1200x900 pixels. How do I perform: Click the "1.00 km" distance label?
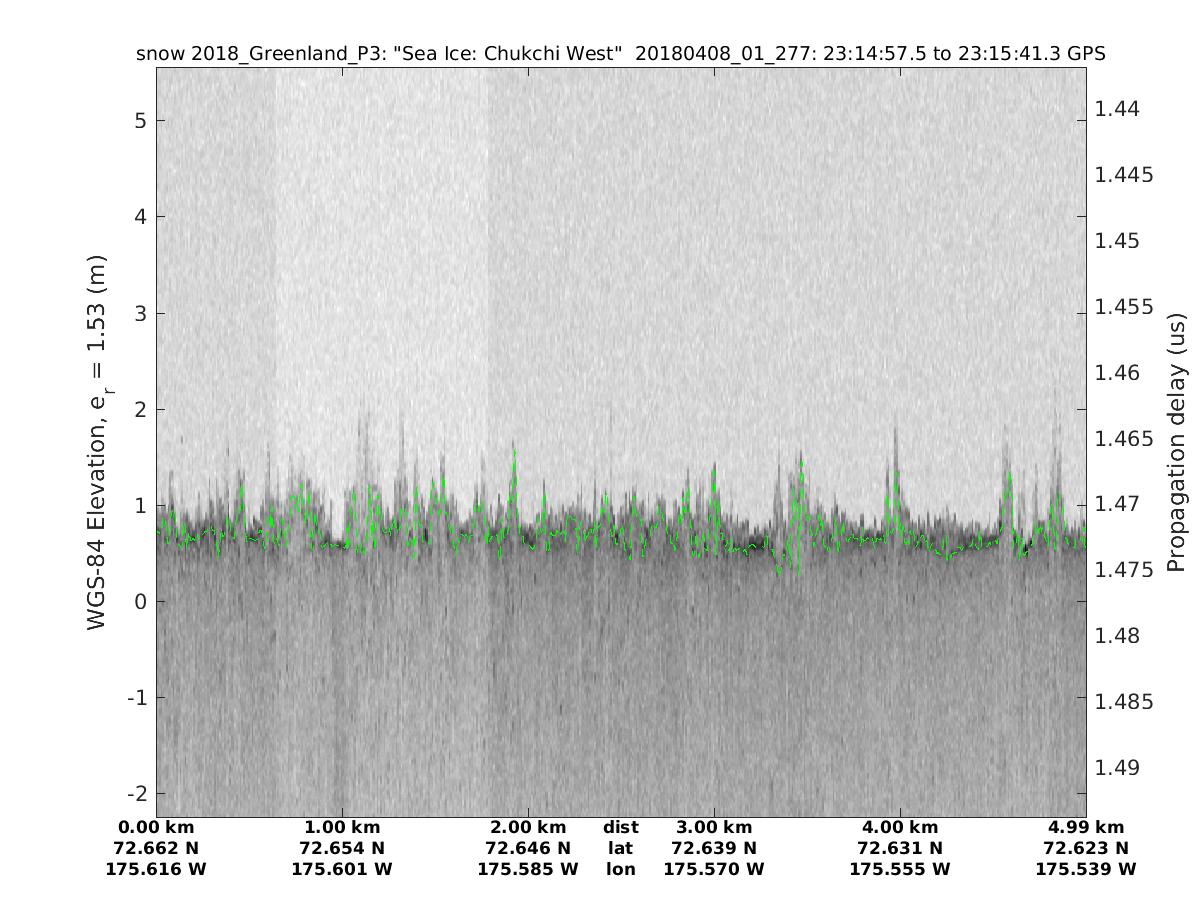click(x=342, y=827)
